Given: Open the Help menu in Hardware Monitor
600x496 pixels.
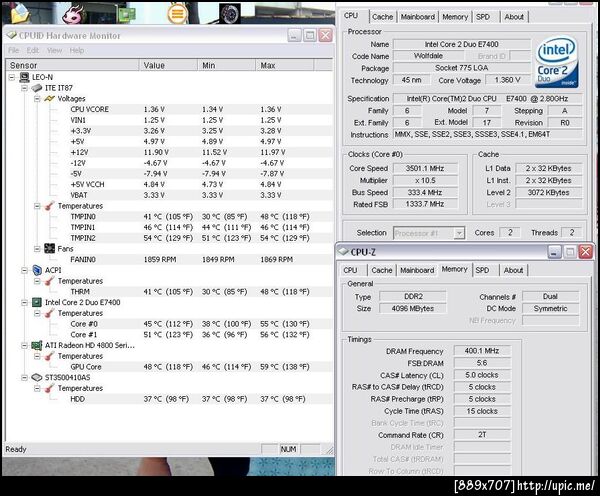Looking at the screenshot, I should pos(77,50).
